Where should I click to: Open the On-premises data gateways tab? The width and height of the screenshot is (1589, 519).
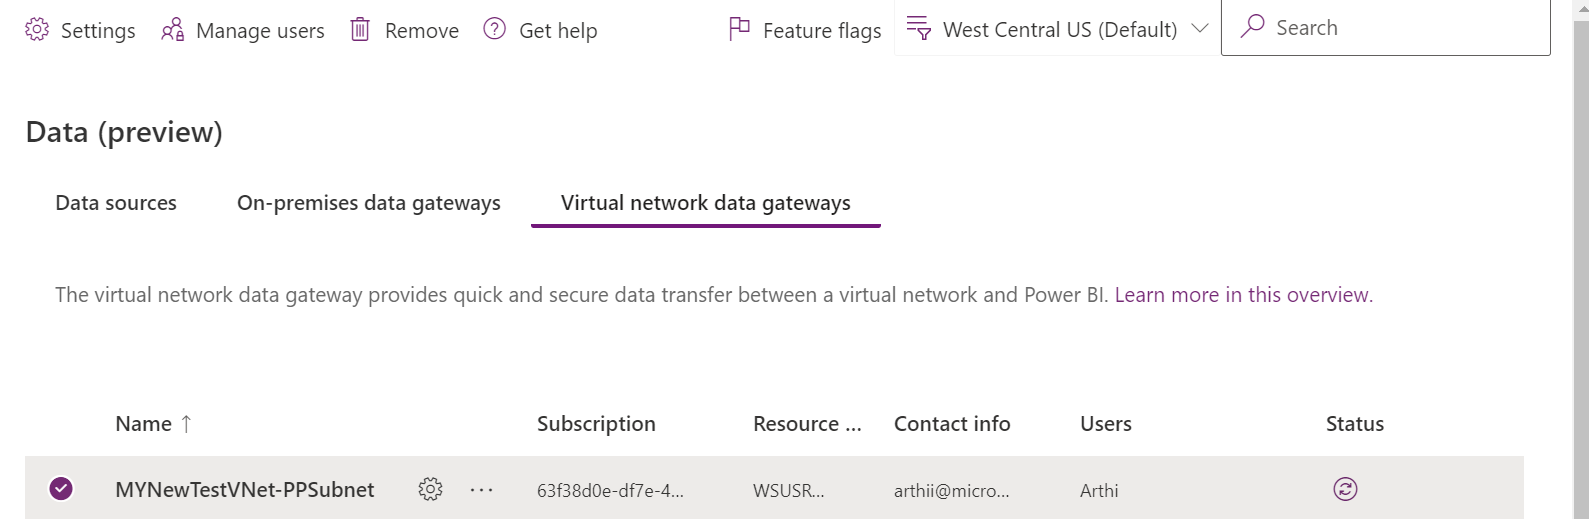point(368,203)
